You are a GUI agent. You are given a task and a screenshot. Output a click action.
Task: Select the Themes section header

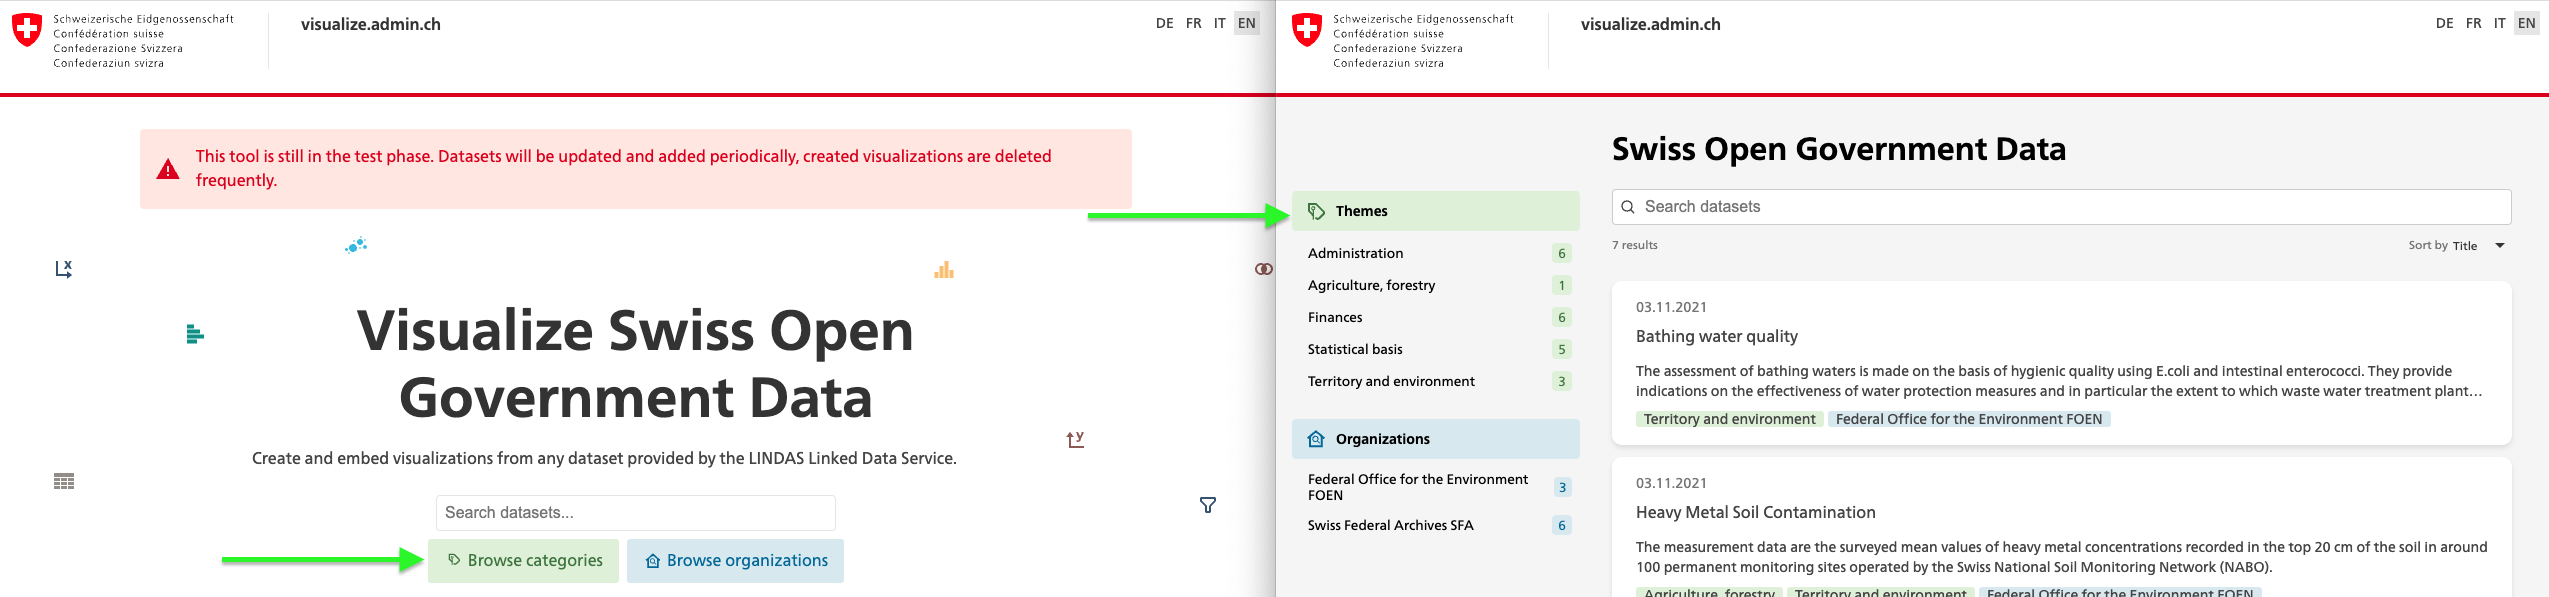[x=1436, y=211]
